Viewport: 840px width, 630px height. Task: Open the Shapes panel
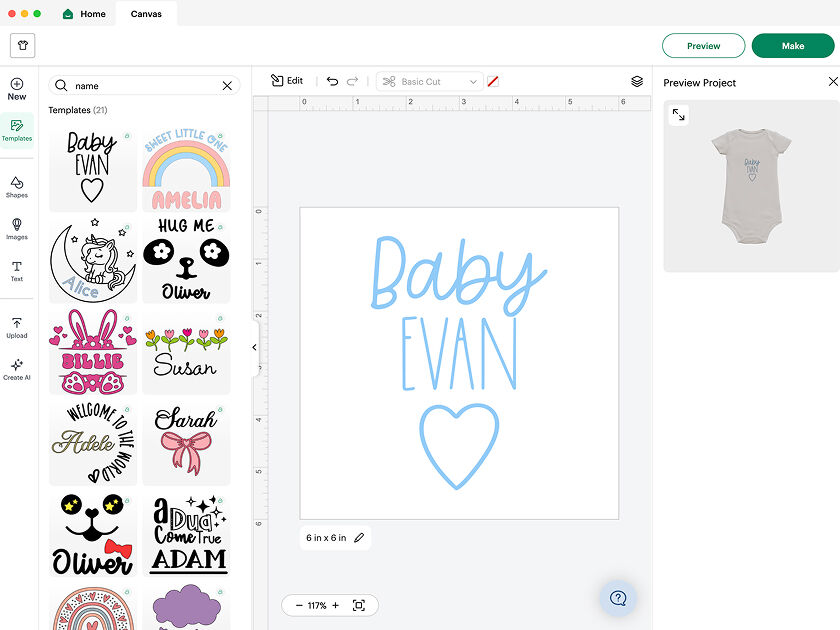pos(17,186)
